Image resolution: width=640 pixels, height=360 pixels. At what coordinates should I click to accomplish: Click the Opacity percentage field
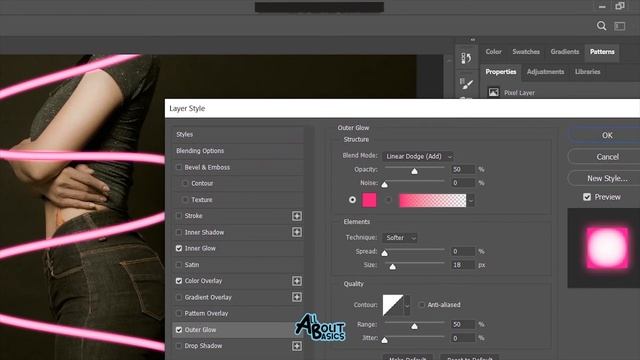click(x=463, y=169)
